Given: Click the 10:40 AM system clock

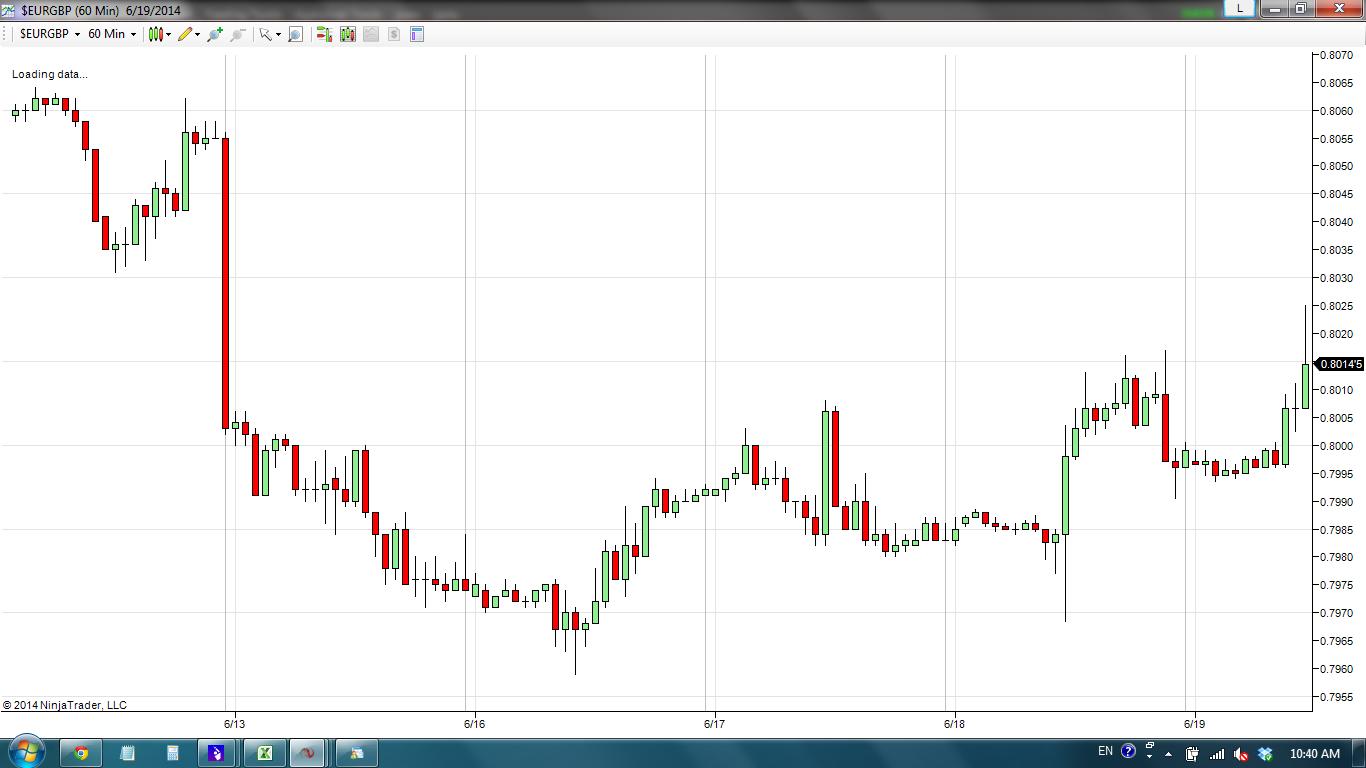Looking at the screenshot, I should tap(1315, 753).
